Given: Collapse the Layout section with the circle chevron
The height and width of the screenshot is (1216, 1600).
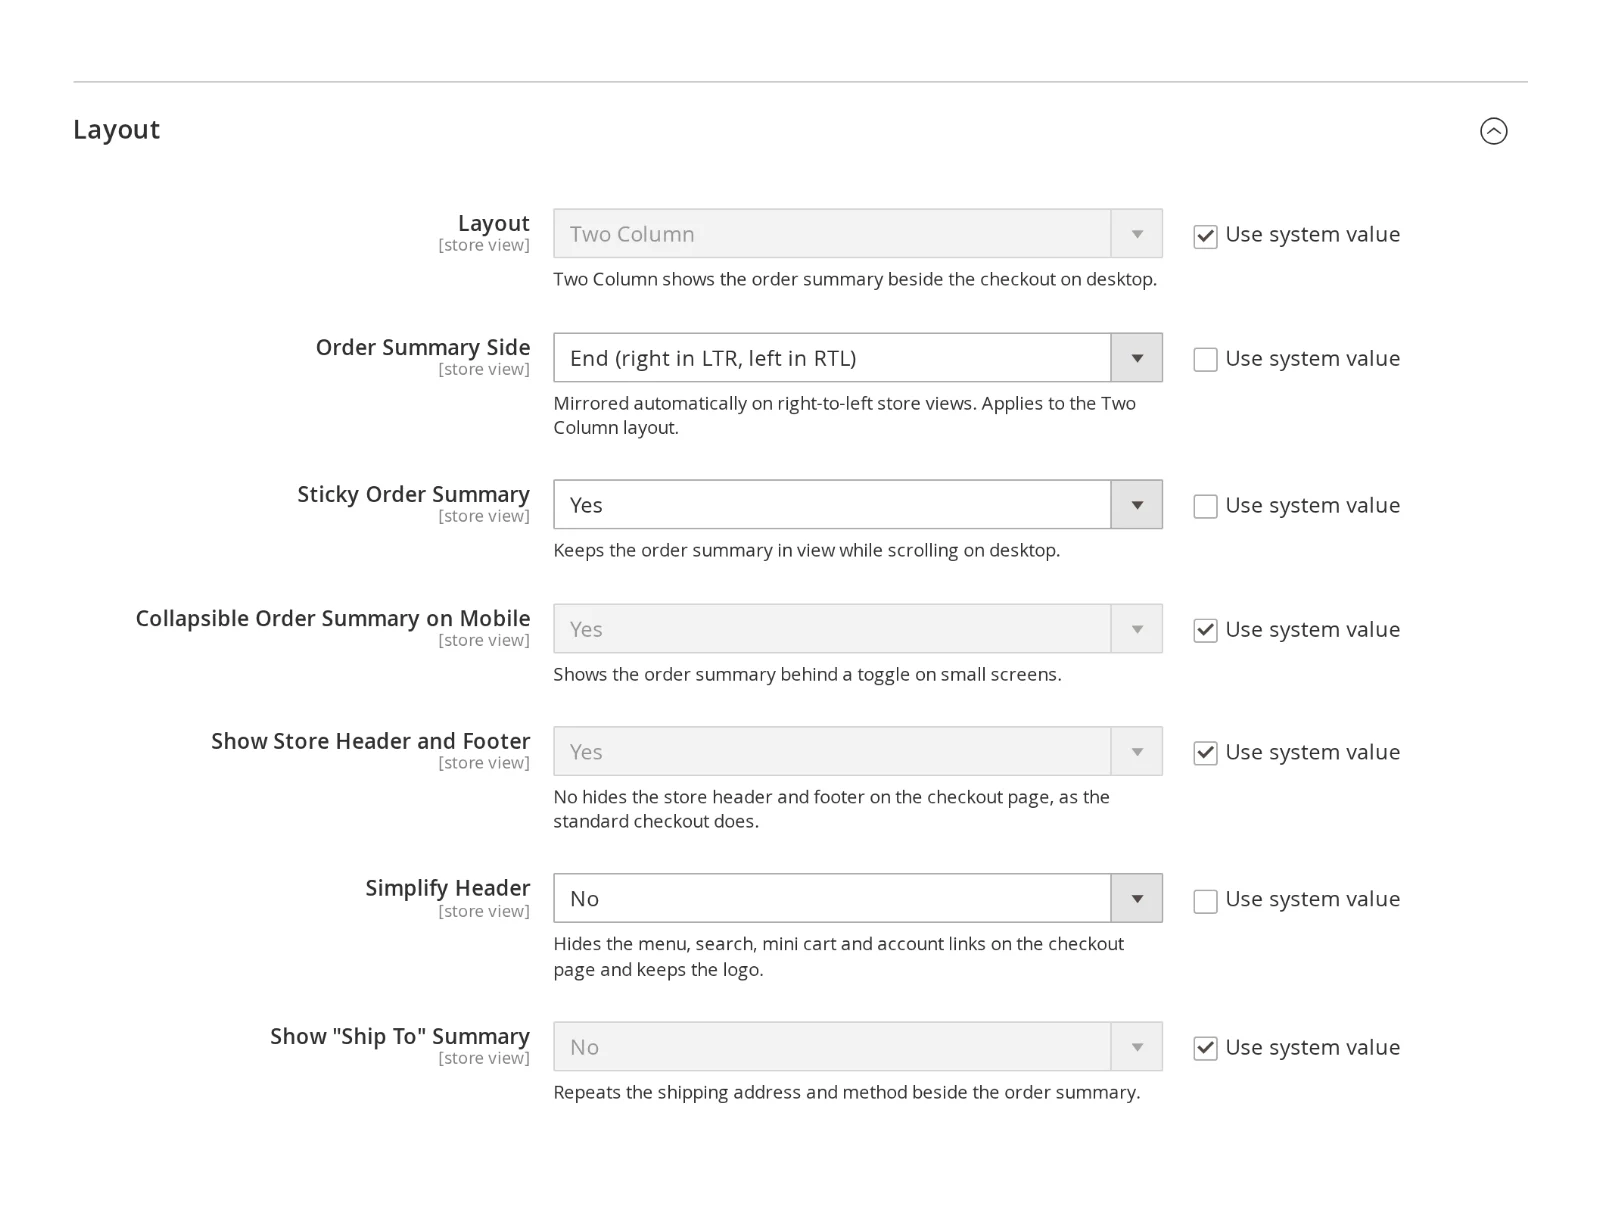Looking at the screenshot, I should [x=1493, y=131].
